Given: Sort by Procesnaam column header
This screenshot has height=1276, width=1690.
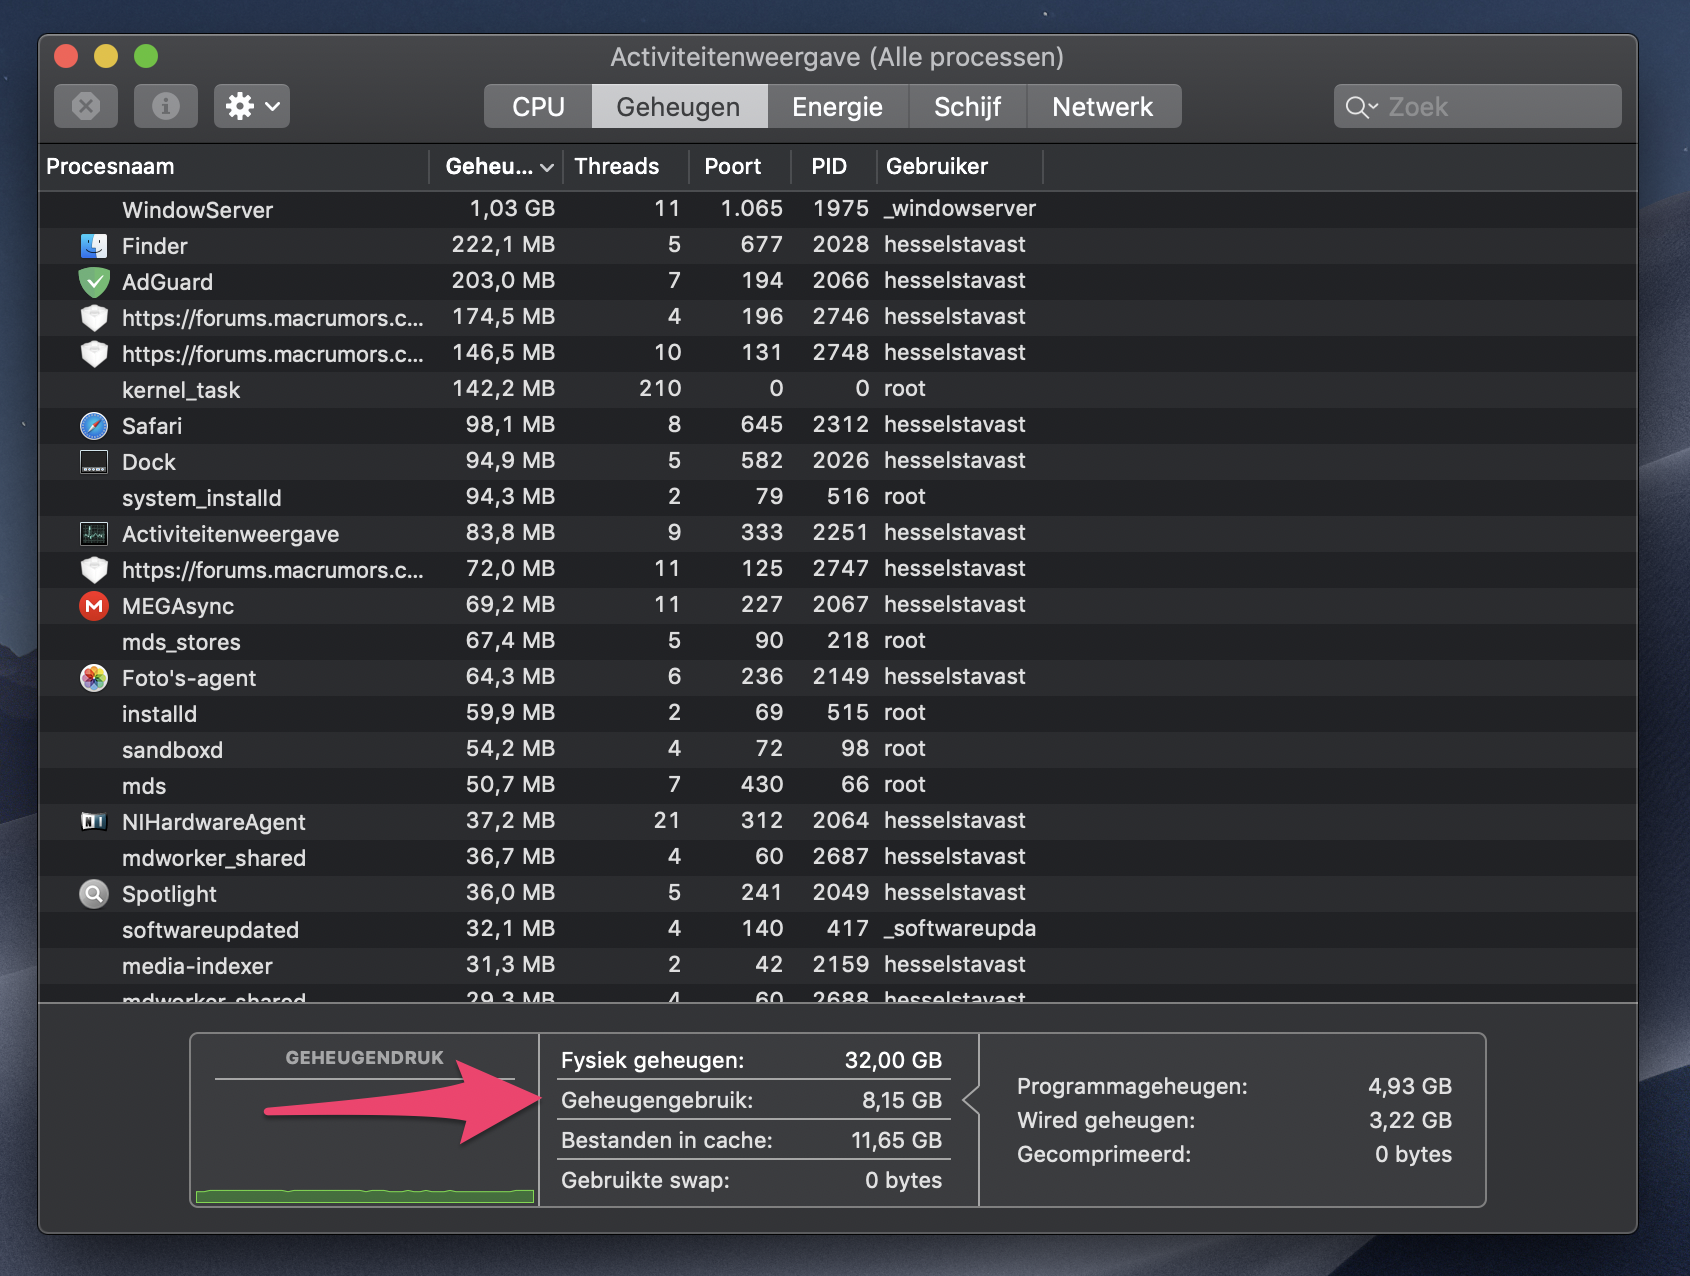Looking at the screenshot, I should pos(234,166).
